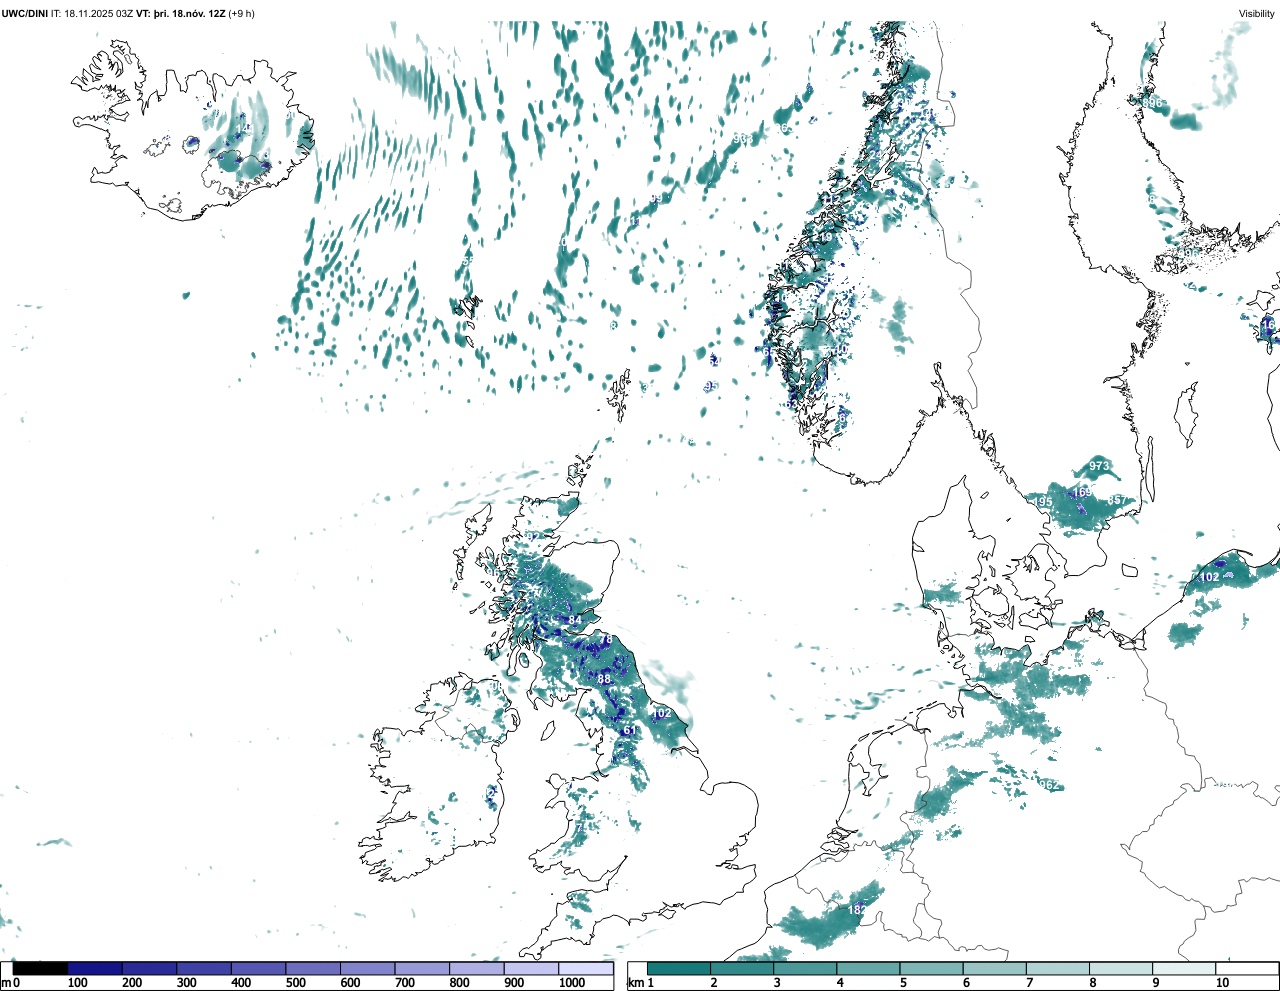Click the '973' value over southern Sweden
1280x991 pixels.
[x=1099, y=466]
